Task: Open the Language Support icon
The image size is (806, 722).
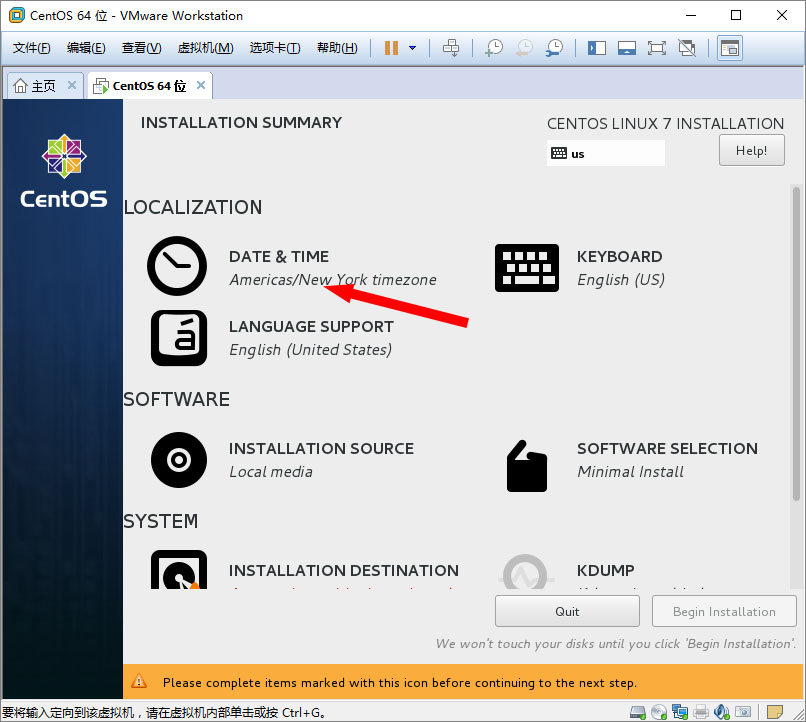Action: [x=178, y=338]
